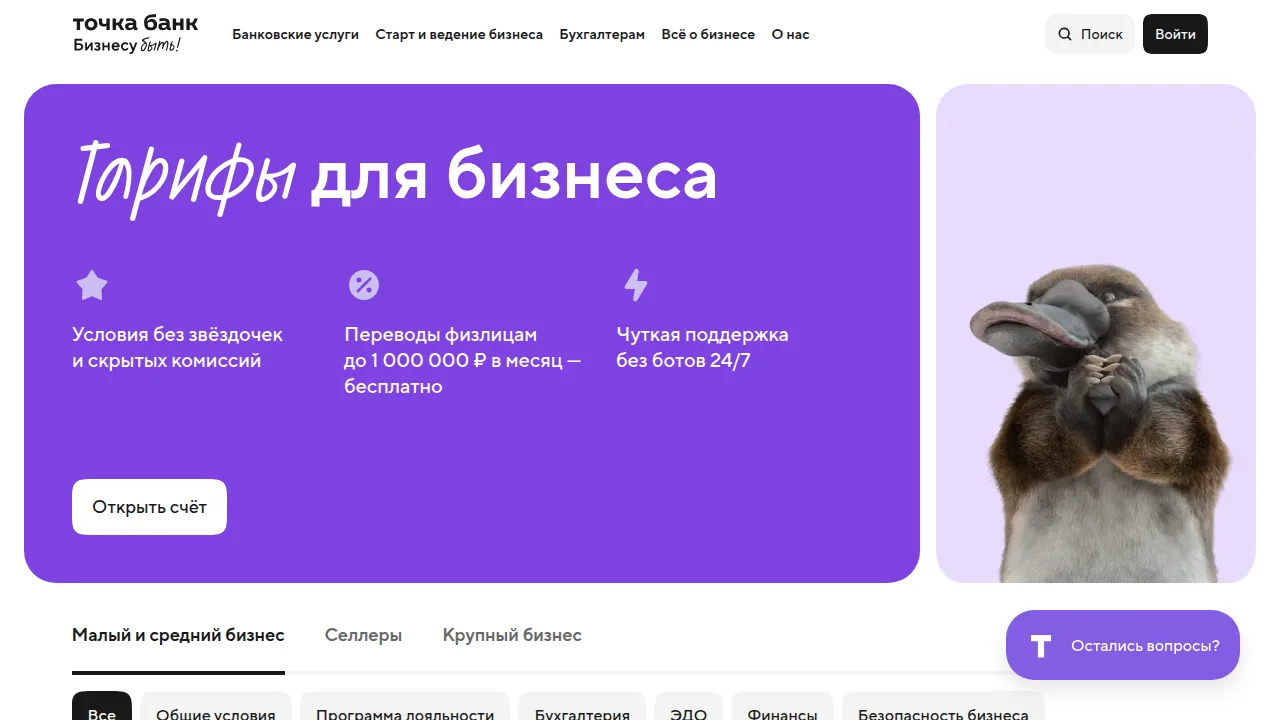Click the star icon above Условия без звёздочек
The image size is (1280, 720).
(x=92, y=286)
